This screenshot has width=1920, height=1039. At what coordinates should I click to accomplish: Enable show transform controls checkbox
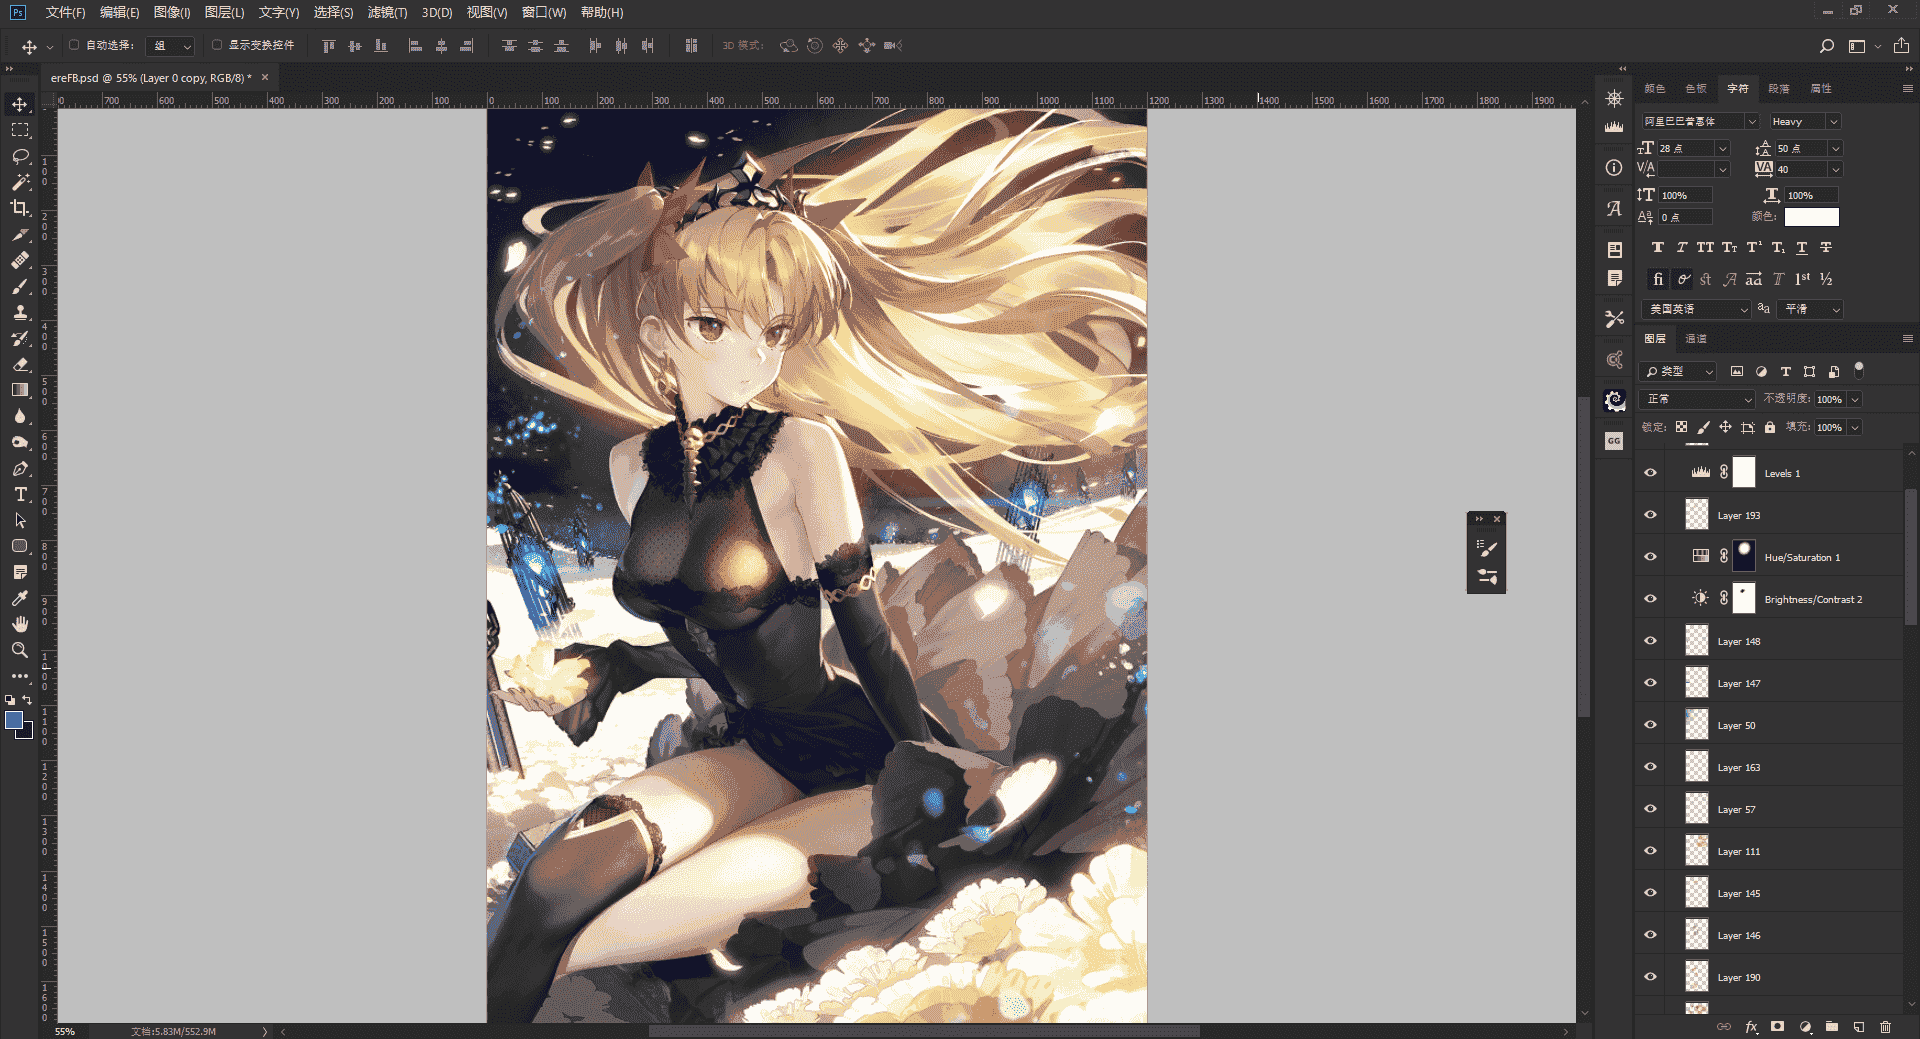217,45
